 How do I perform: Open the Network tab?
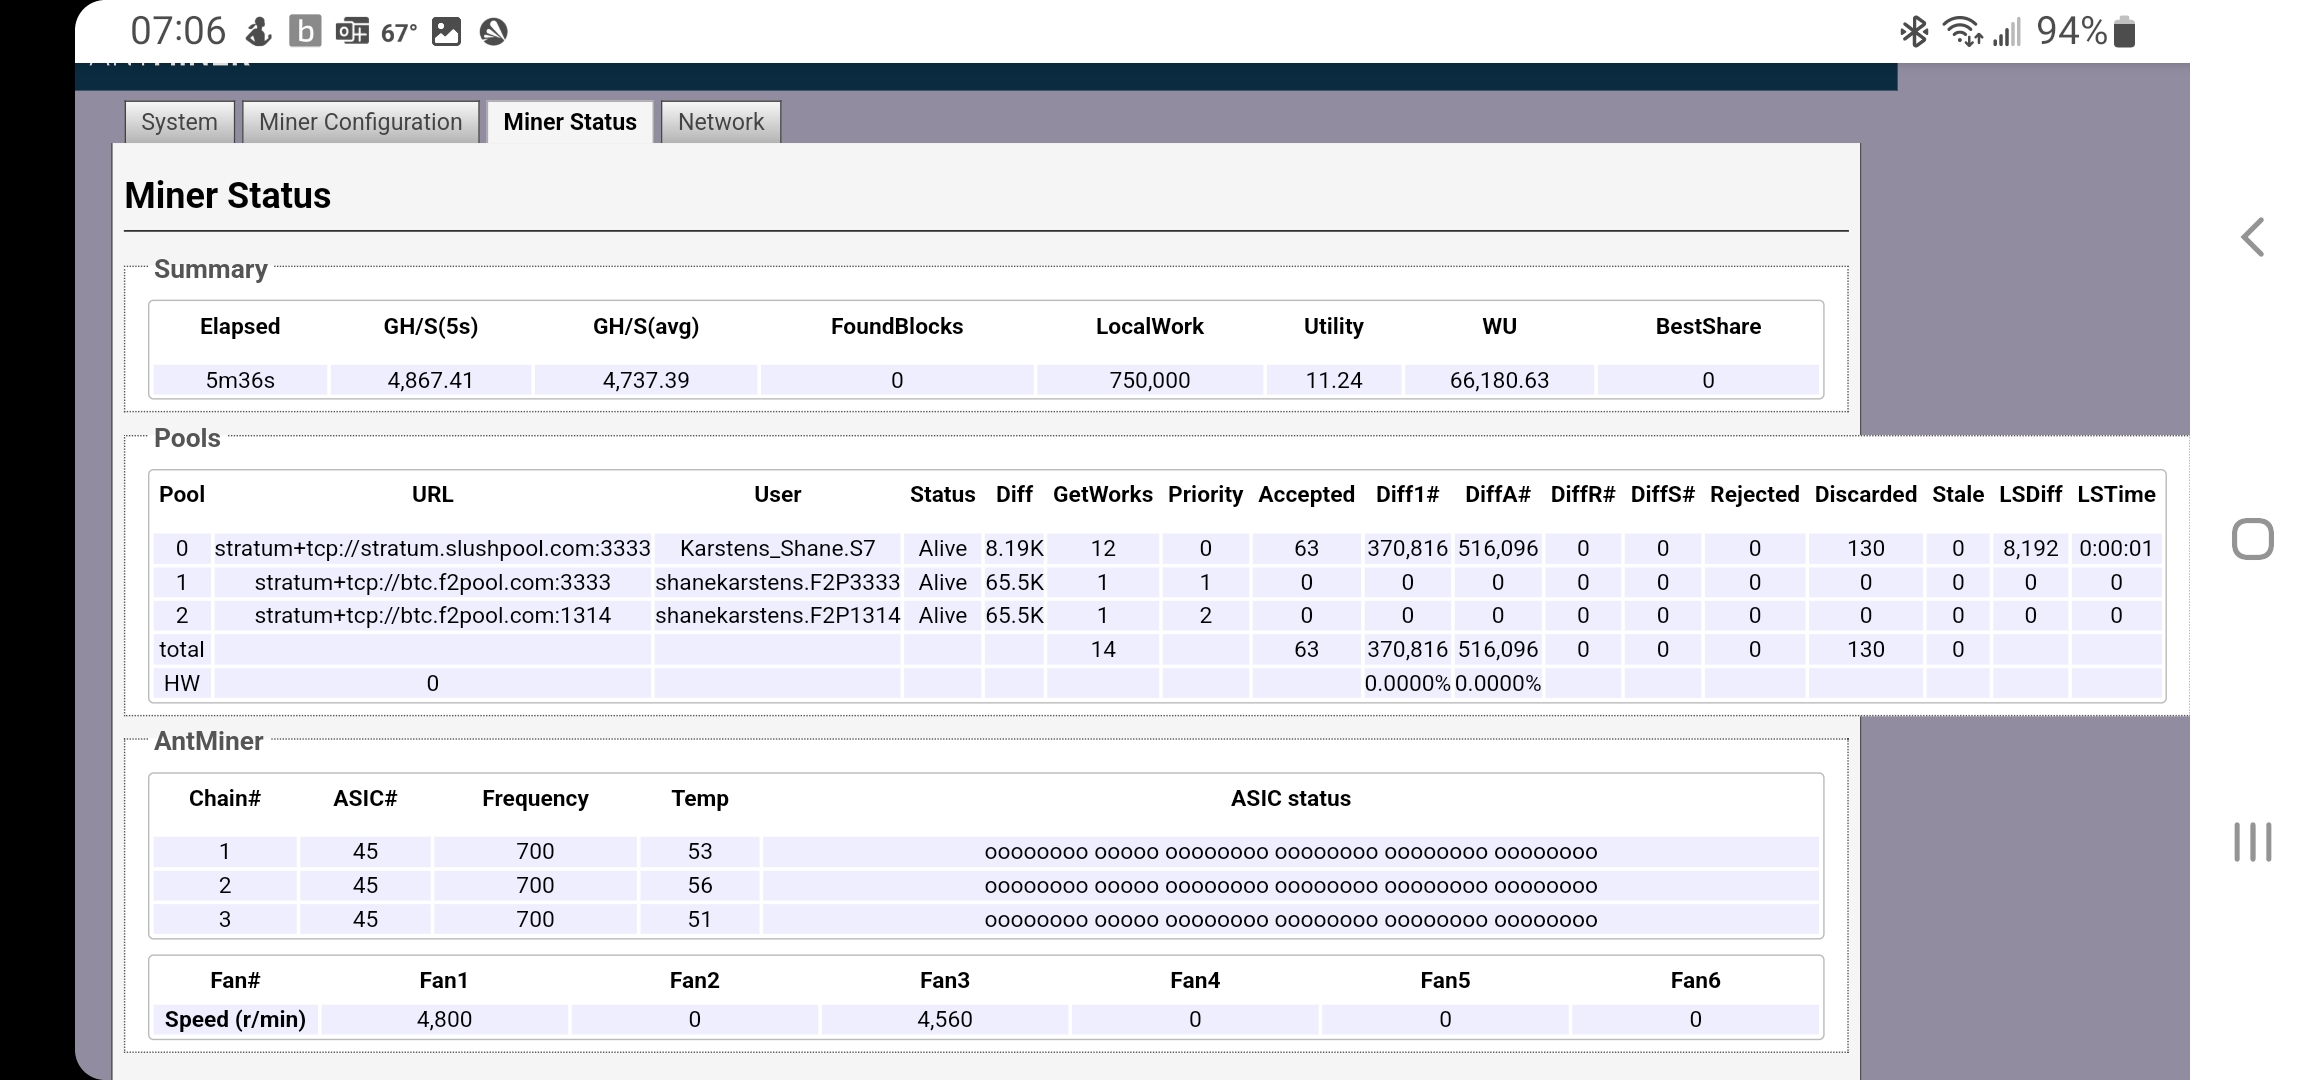[720, 122]
